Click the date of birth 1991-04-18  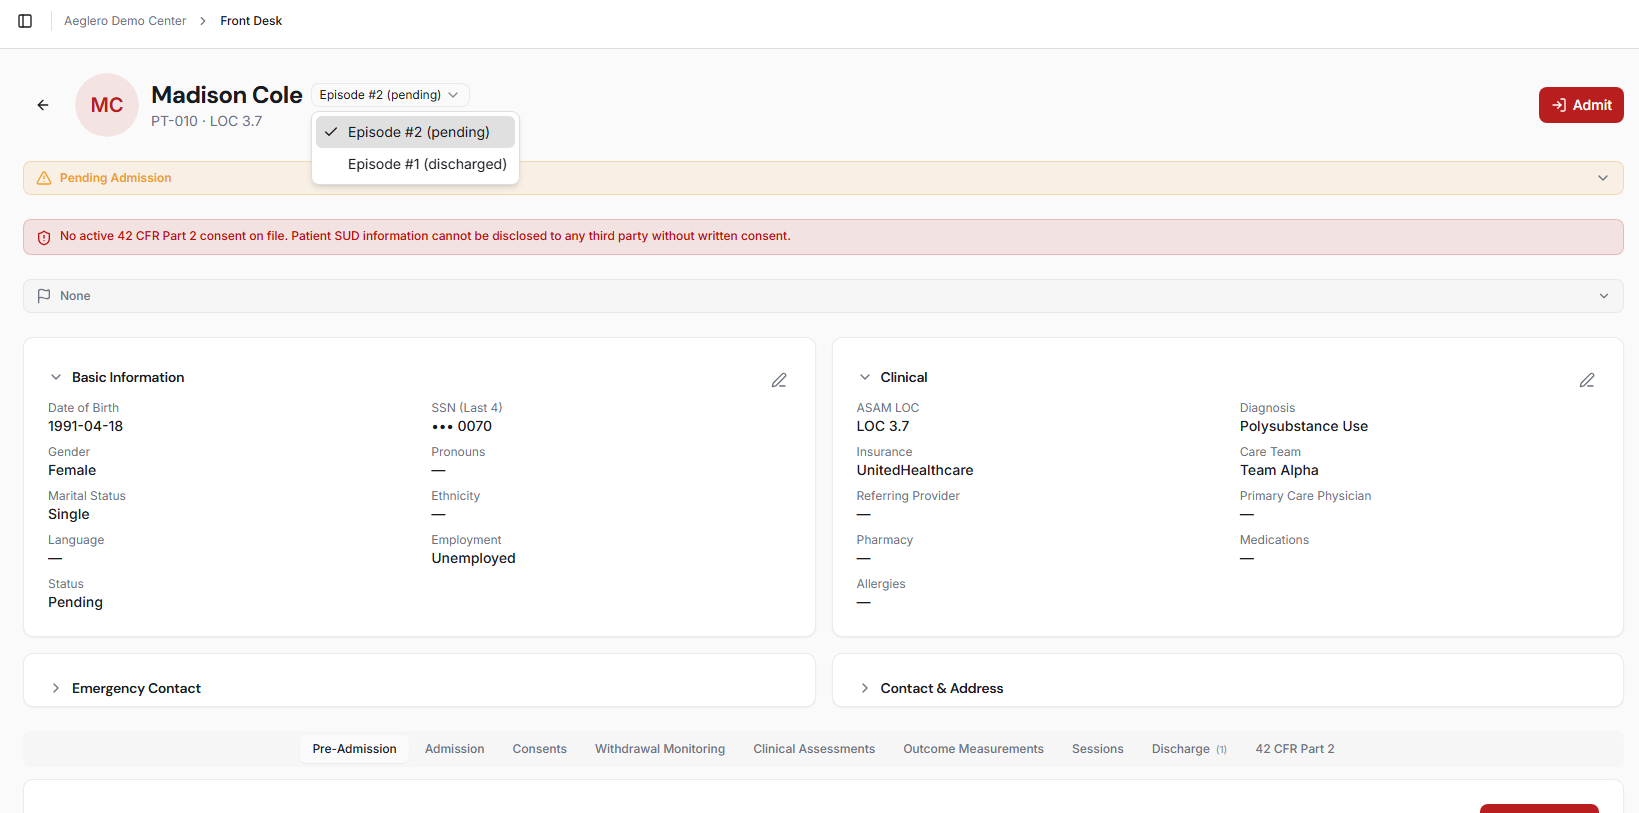(x=86, y=426)
